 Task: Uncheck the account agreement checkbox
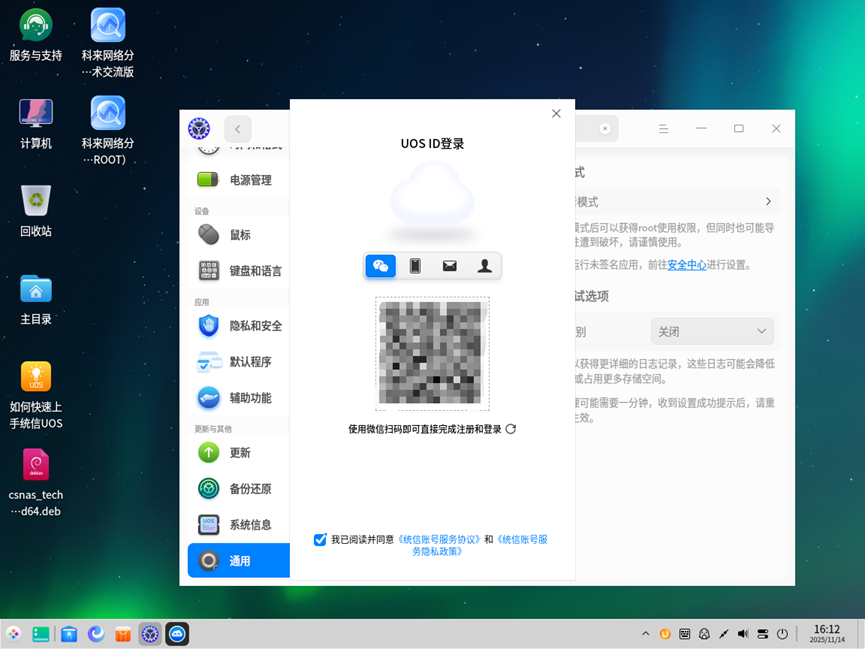click(320, 539)
